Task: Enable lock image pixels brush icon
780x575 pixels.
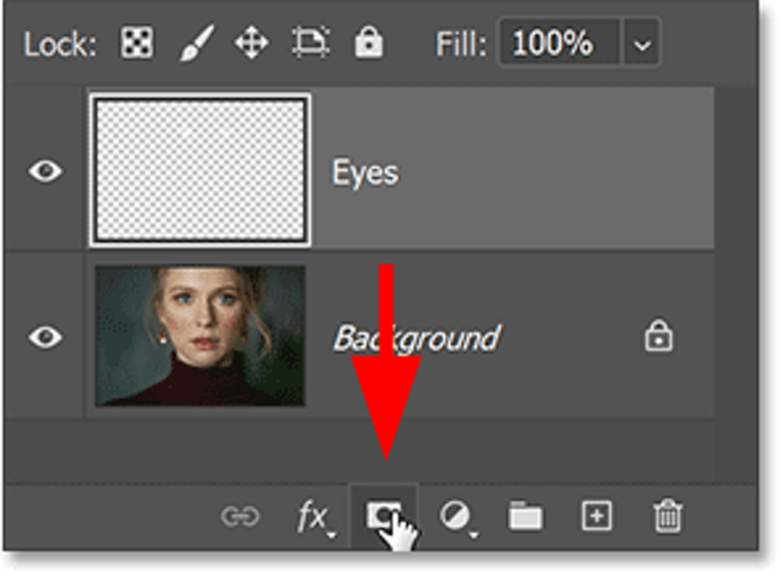Action: click(196, 43)
